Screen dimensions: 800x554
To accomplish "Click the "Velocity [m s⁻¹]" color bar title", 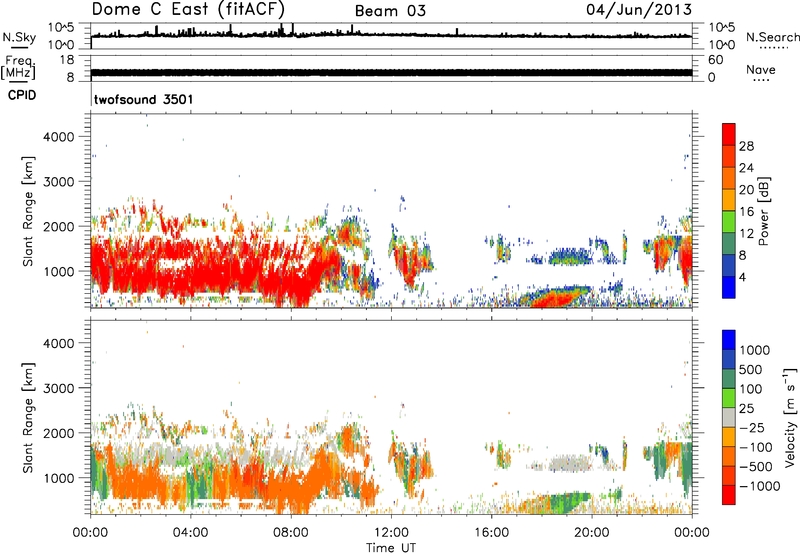I will click(790, 417).
